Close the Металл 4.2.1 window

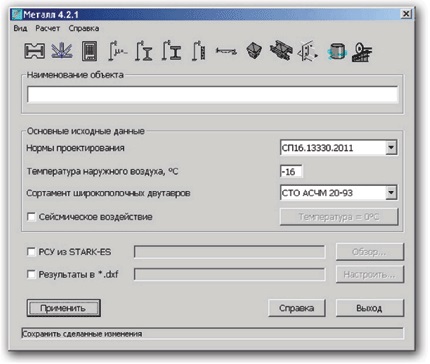[x=406, y=14]
